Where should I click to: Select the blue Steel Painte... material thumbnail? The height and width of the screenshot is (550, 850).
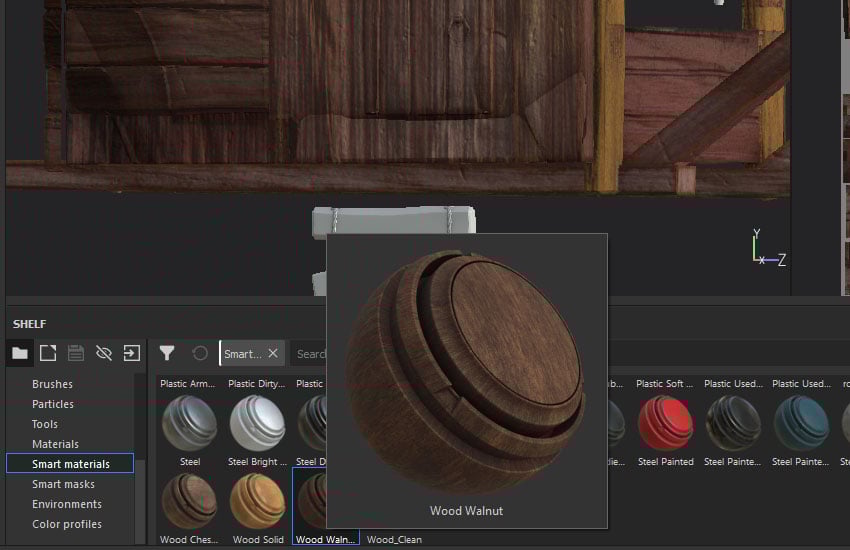coord(801,423)
